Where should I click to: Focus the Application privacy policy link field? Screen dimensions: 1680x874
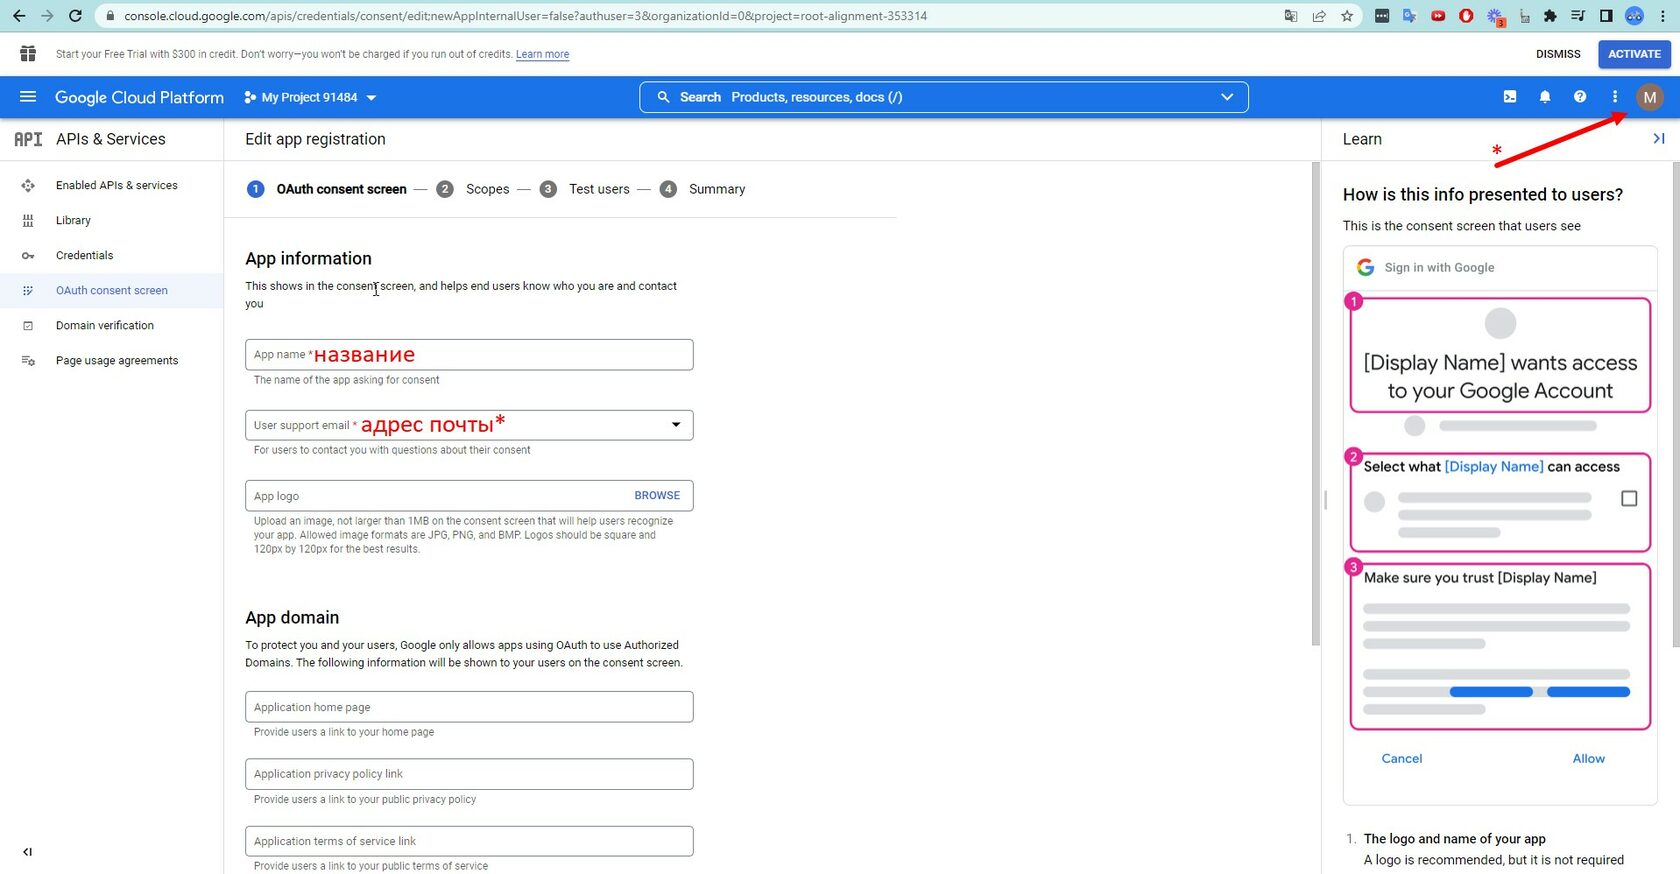tap(469, 774)
